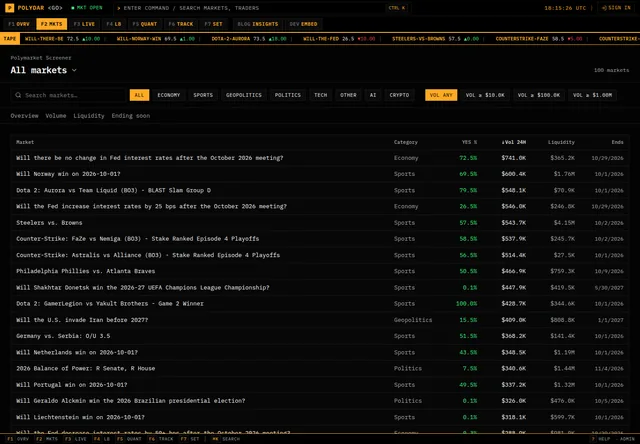Filter by TECH category
Screen dimensions: 640x444
(320, 95)
